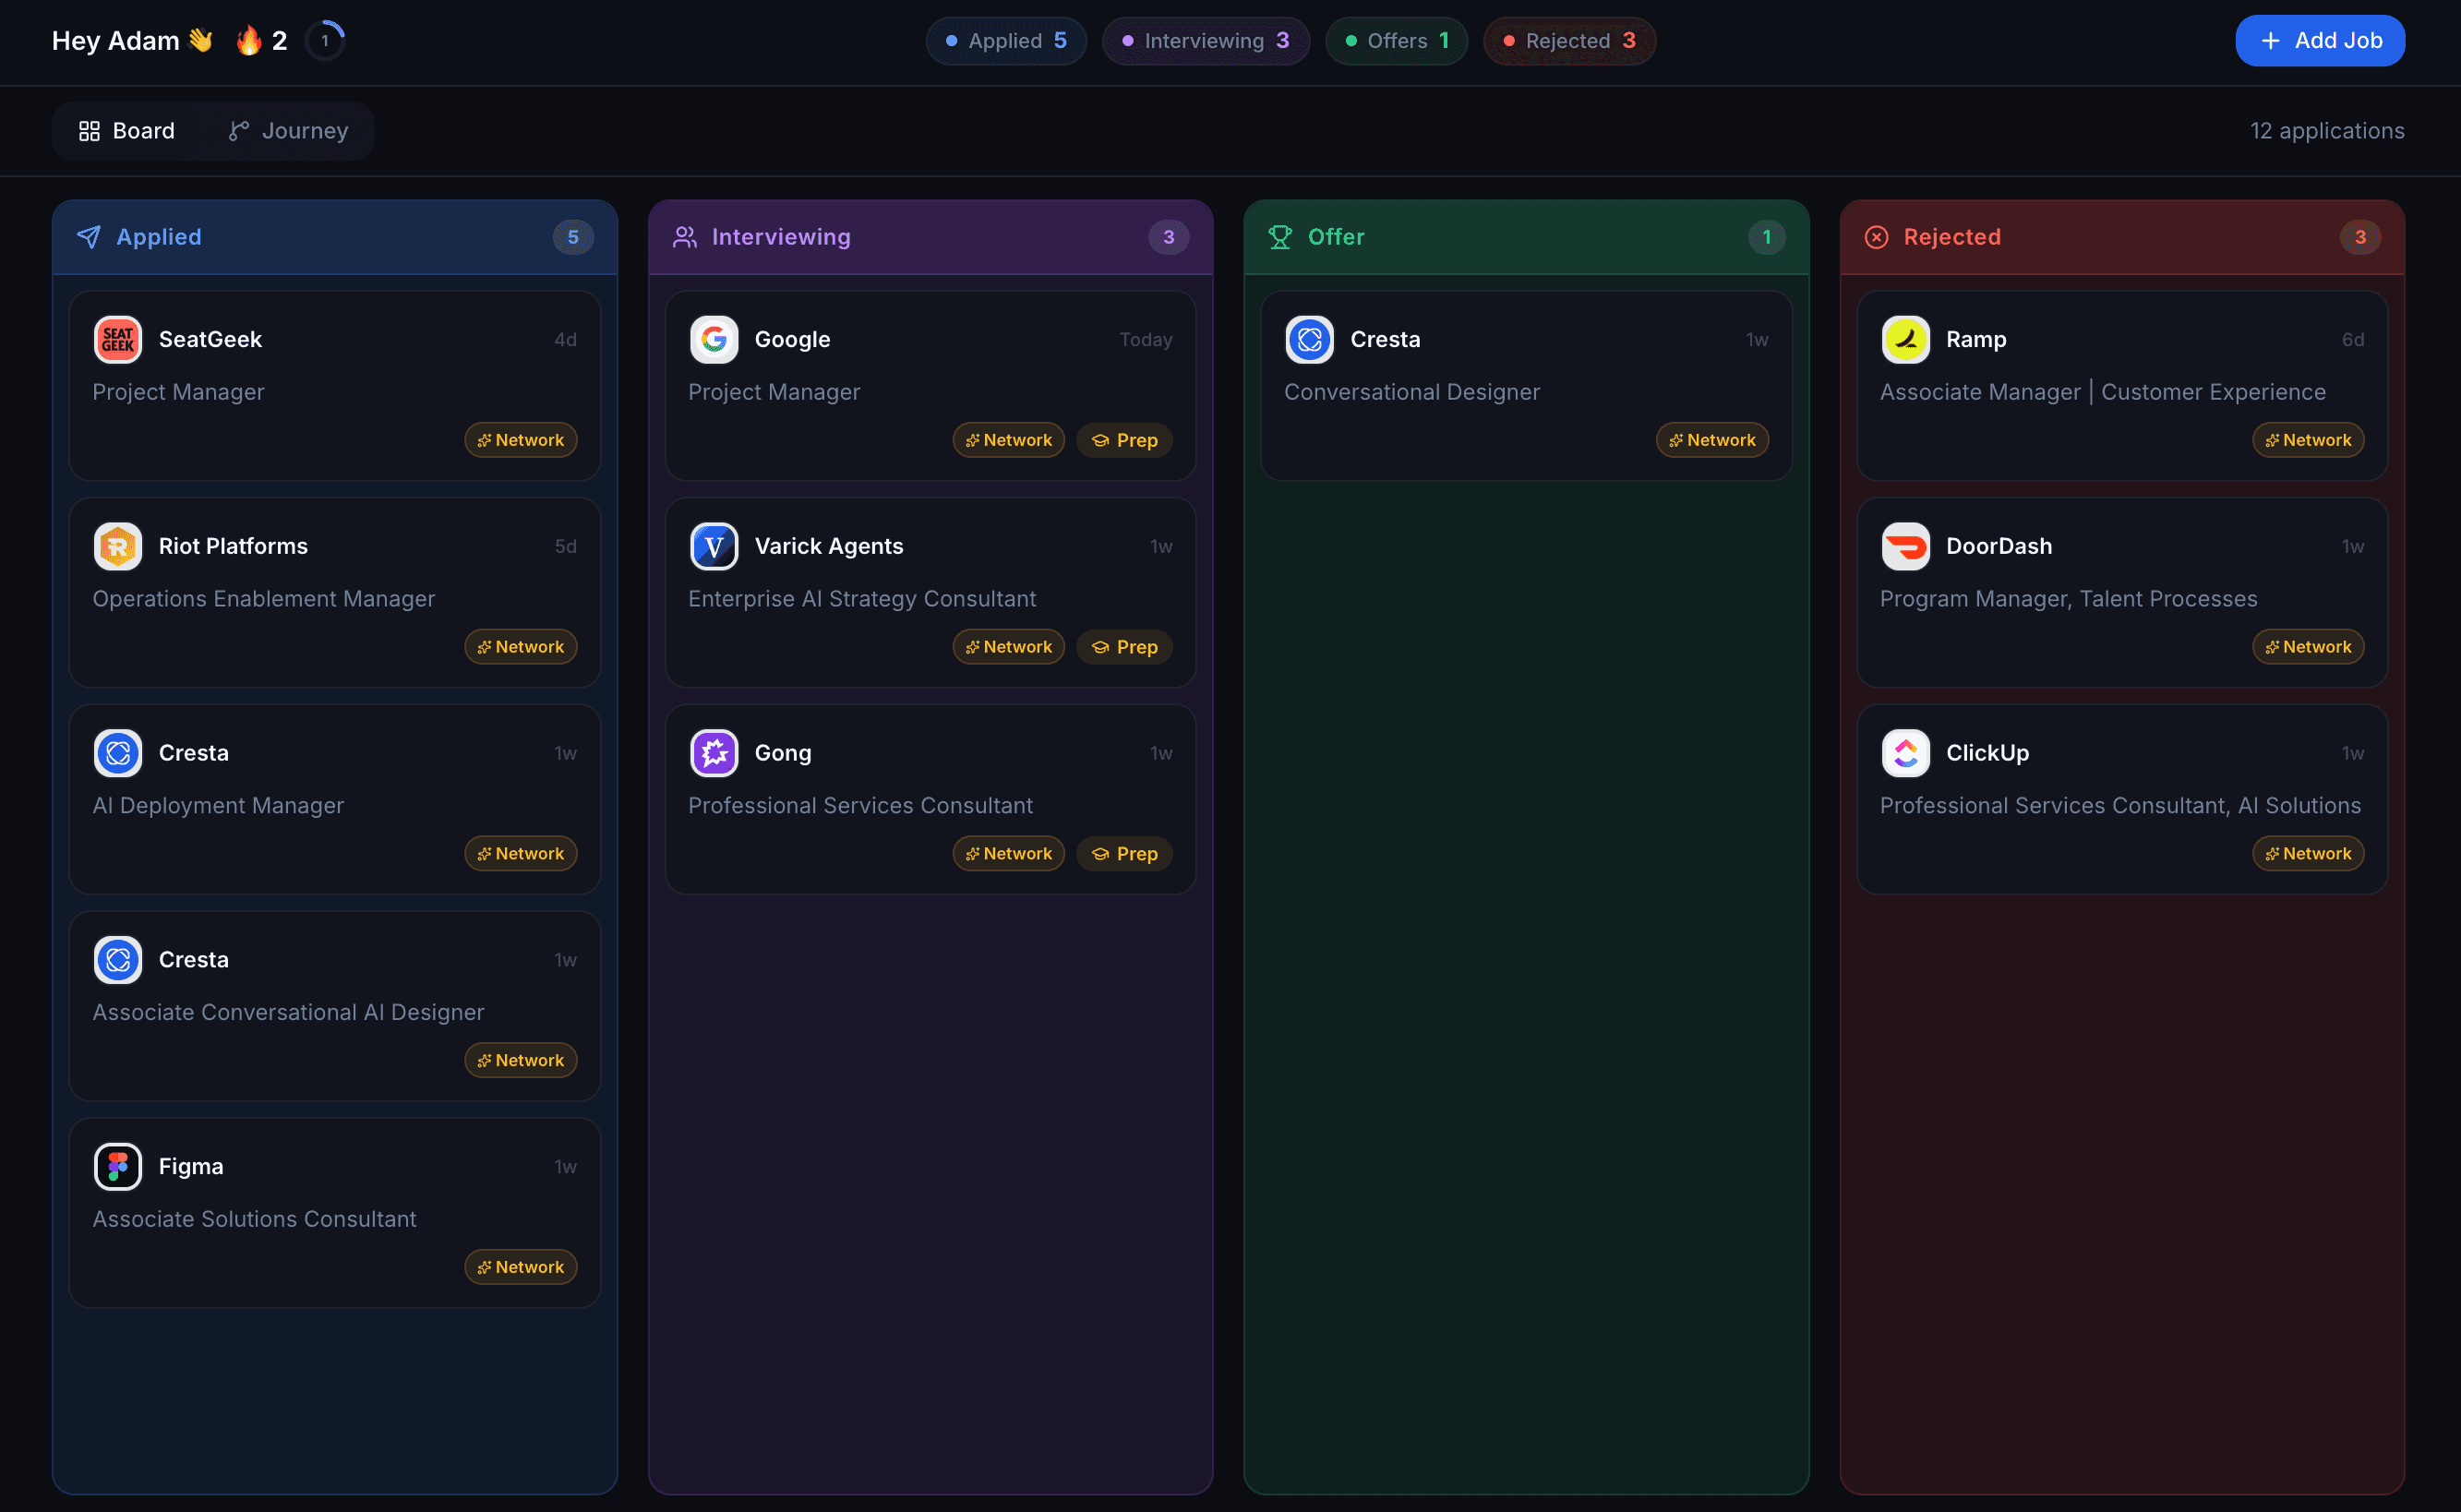2461x1512 pixels.
Task: Click the fire streak icon
Action: (x=248, y=40)
